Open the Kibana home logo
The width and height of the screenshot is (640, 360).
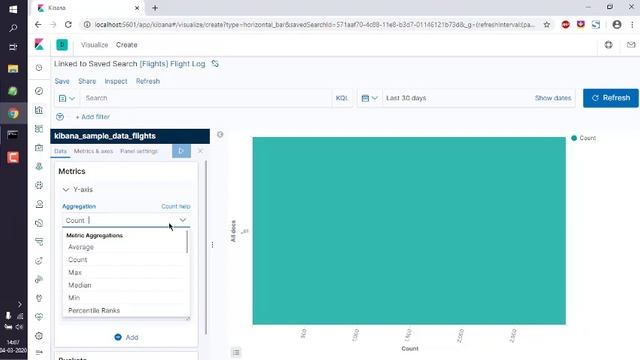(39, 44)
